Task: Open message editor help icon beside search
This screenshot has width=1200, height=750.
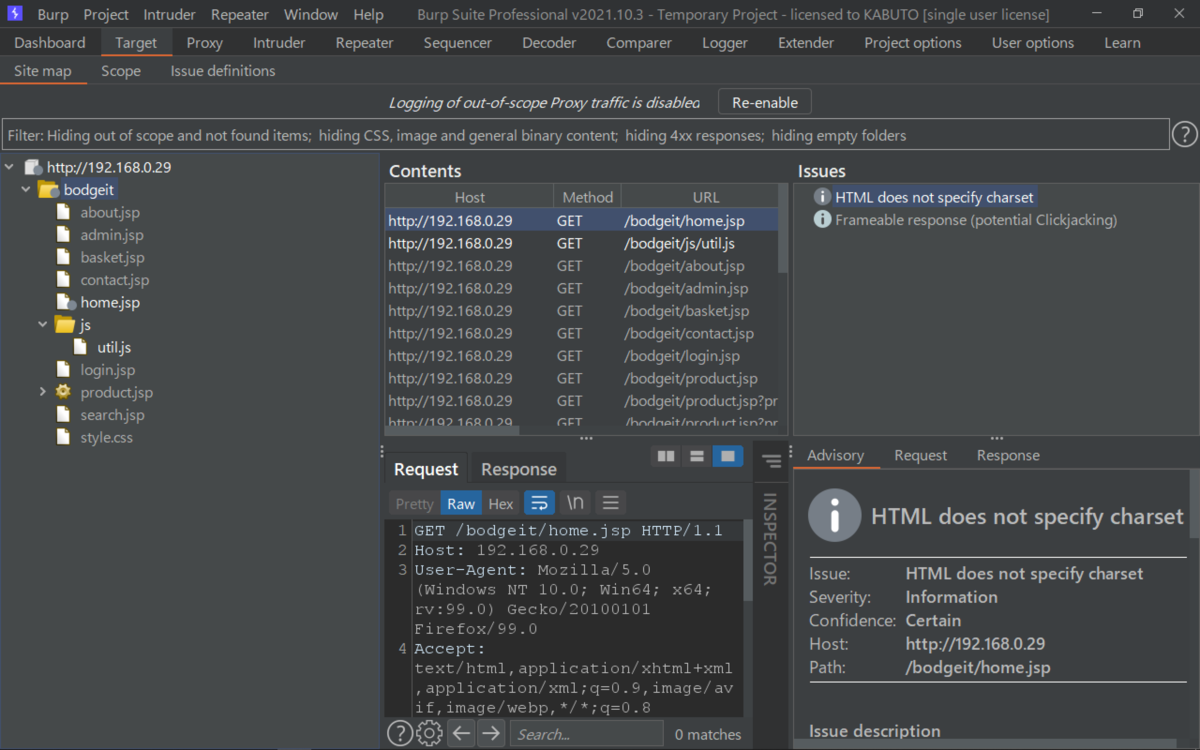Action: tap(399, 734)
